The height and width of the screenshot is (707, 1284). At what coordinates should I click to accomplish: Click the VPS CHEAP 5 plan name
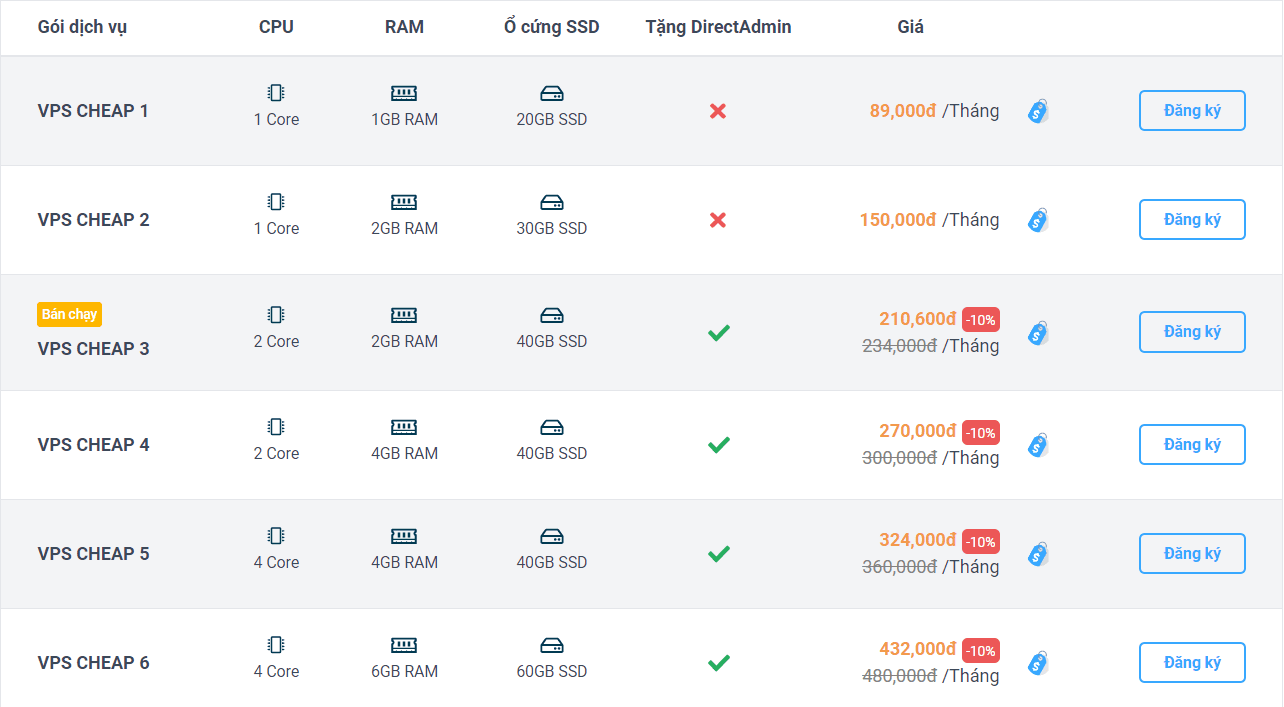click(94, 553)
